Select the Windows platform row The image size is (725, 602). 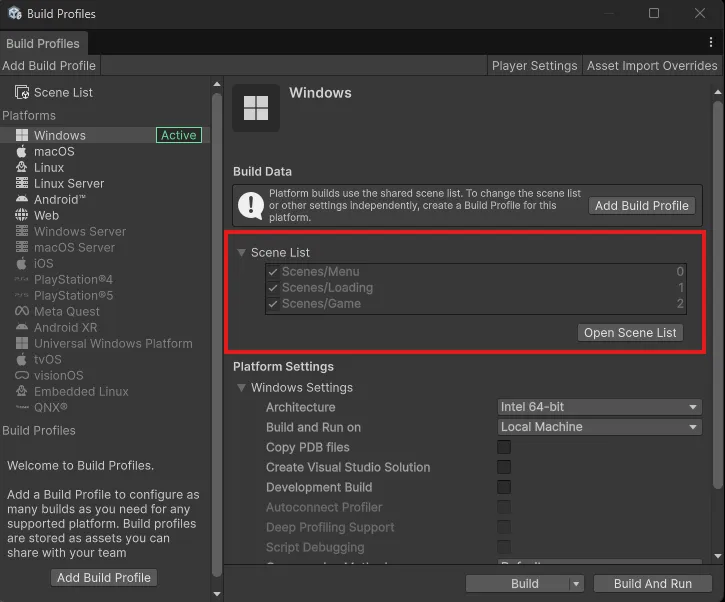105,135
